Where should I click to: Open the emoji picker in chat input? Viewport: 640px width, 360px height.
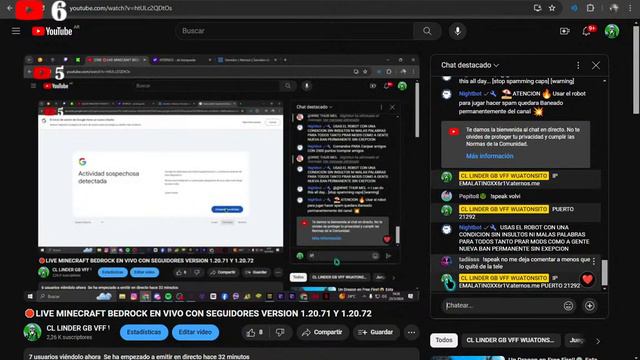click(568, 306)
